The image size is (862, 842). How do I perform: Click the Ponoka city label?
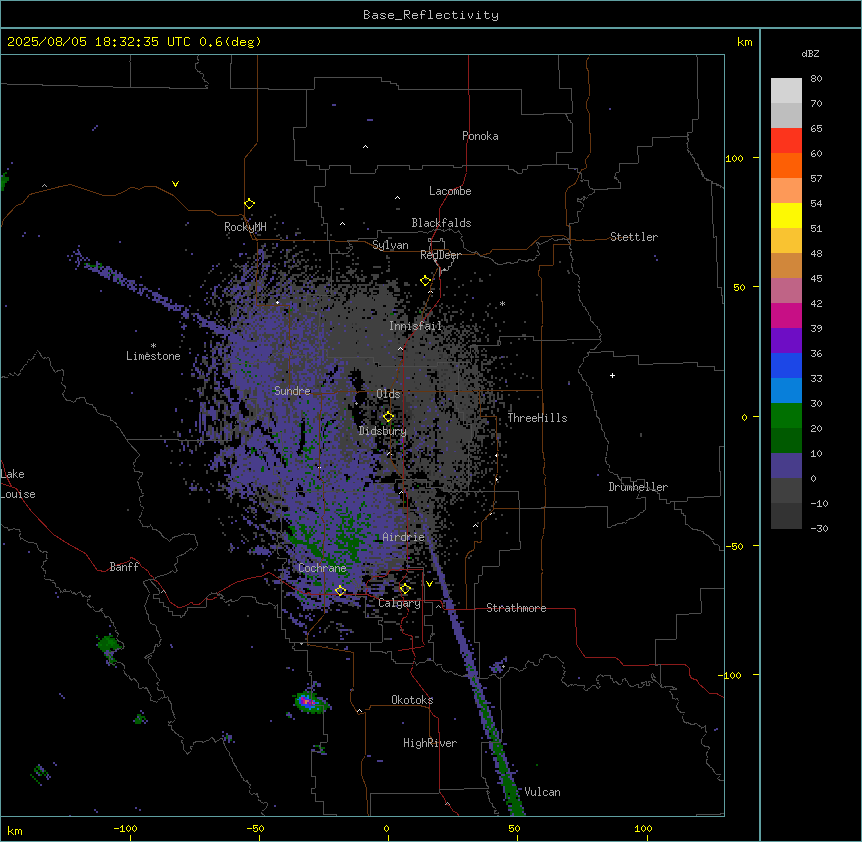click(x=480, y=136)
